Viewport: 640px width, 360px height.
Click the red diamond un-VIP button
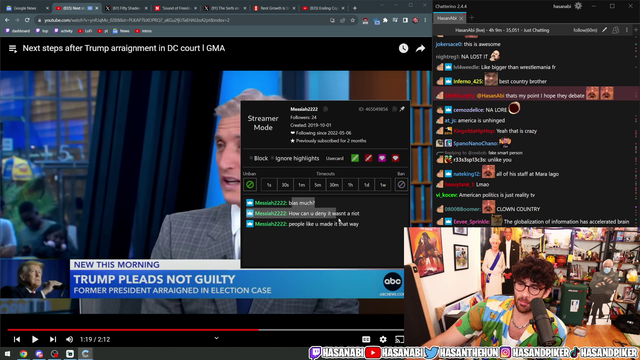395,158
